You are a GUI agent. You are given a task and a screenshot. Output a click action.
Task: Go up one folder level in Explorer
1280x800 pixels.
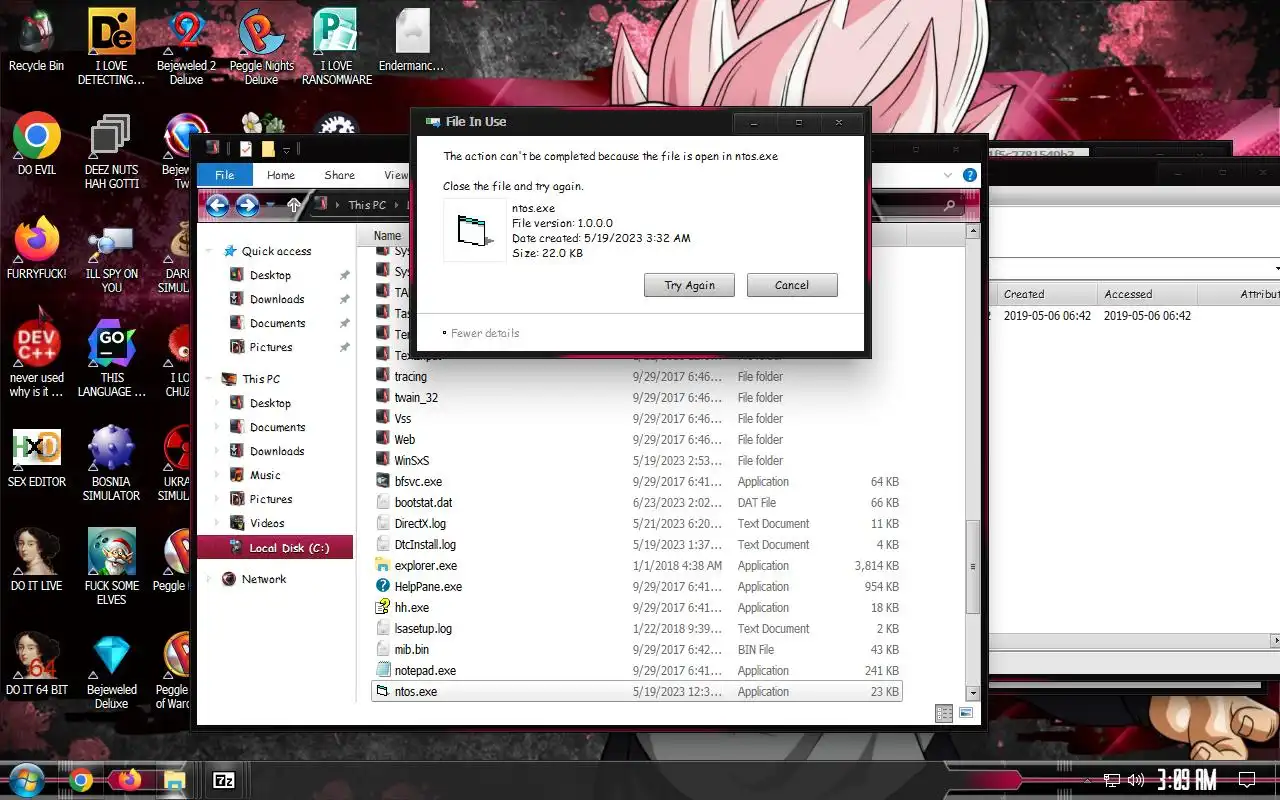[x=294, y=205]
